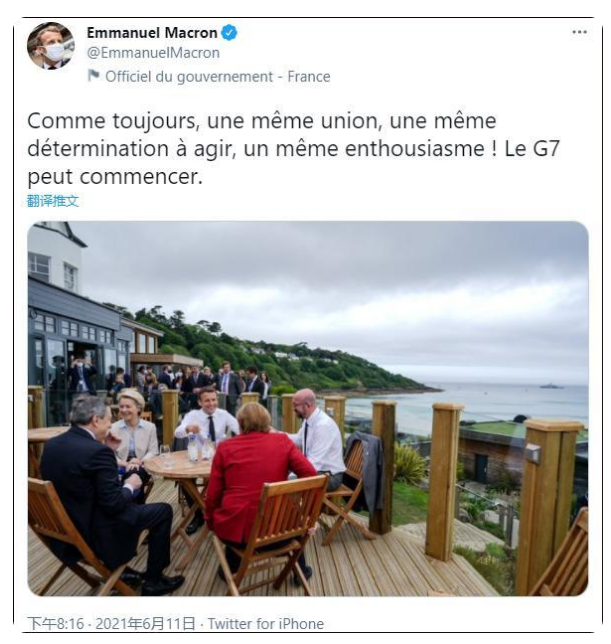The image size is (611, 644).
Task: Click the translate tweet link
Action: (x=53, y=201)
